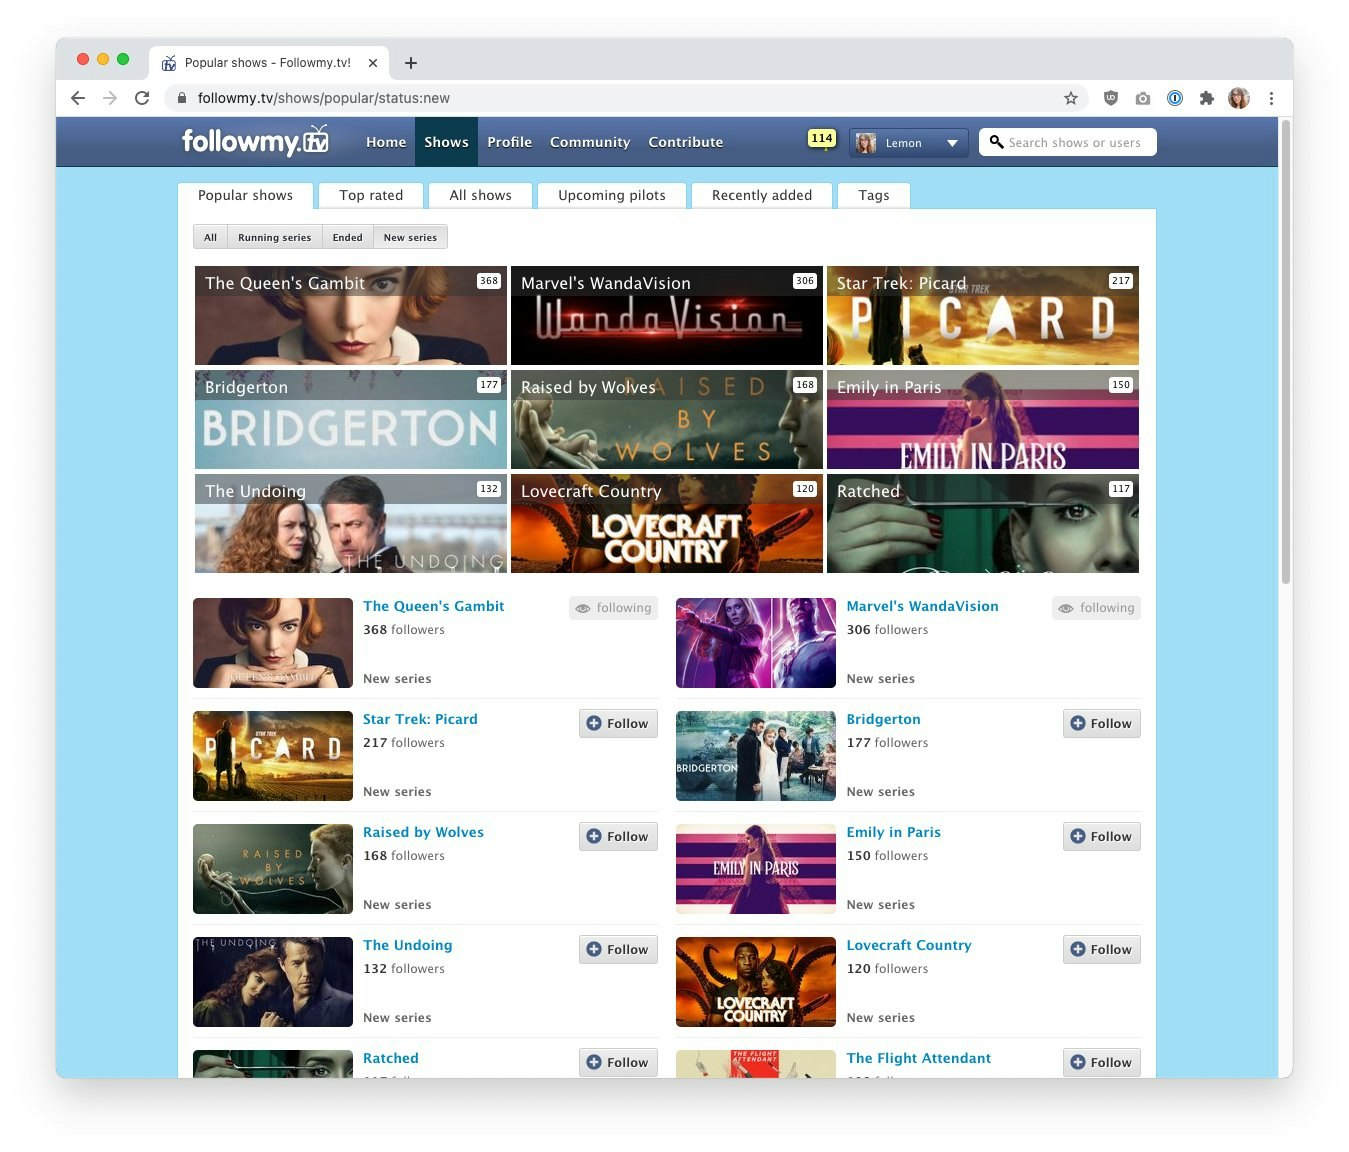Click the followmy.tv logo

pos(255,141)
